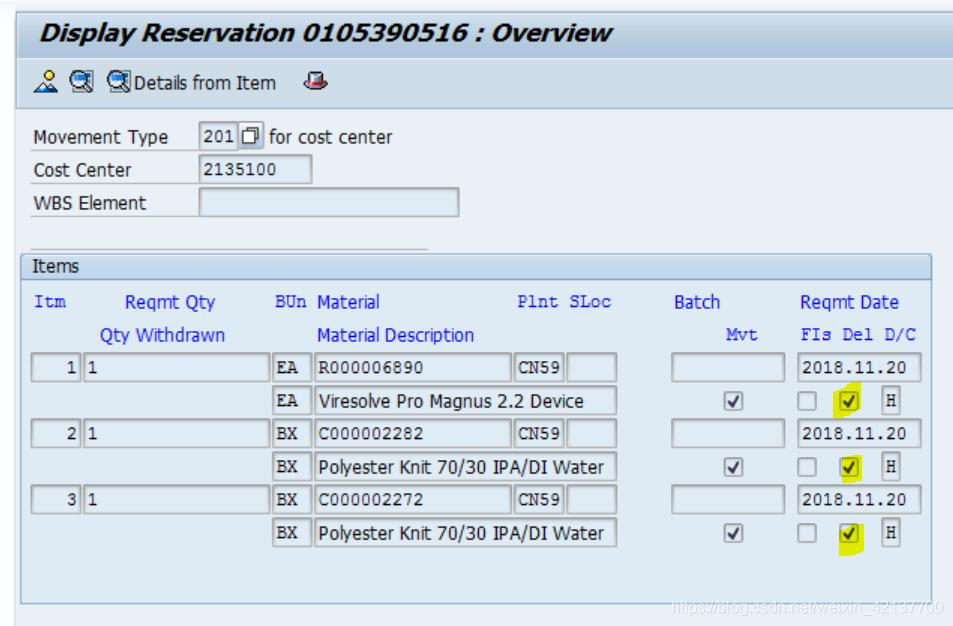Toggle Del checkbox for Viresolve Pro Magnus
The height and width of the screenshot is (626, 953).
coord(848,401)
